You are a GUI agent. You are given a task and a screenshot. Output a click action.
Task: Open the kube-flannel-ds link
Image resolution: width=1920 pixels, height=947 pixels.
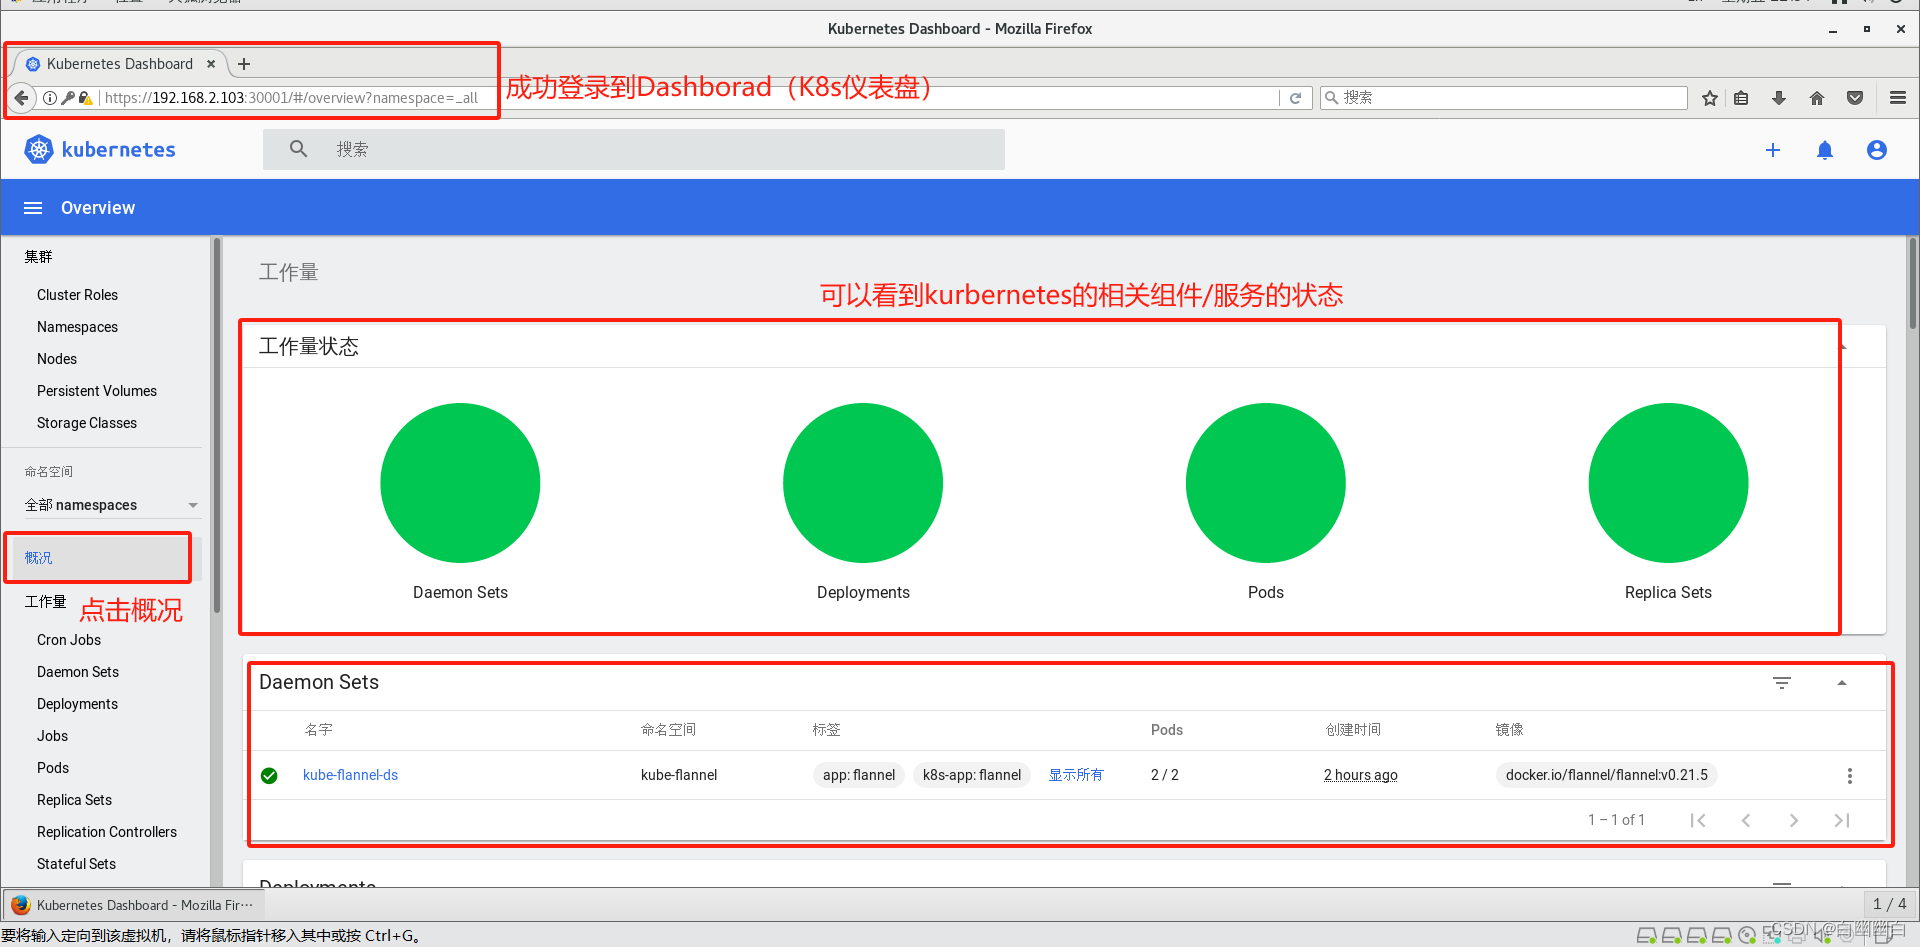point(350,775)
